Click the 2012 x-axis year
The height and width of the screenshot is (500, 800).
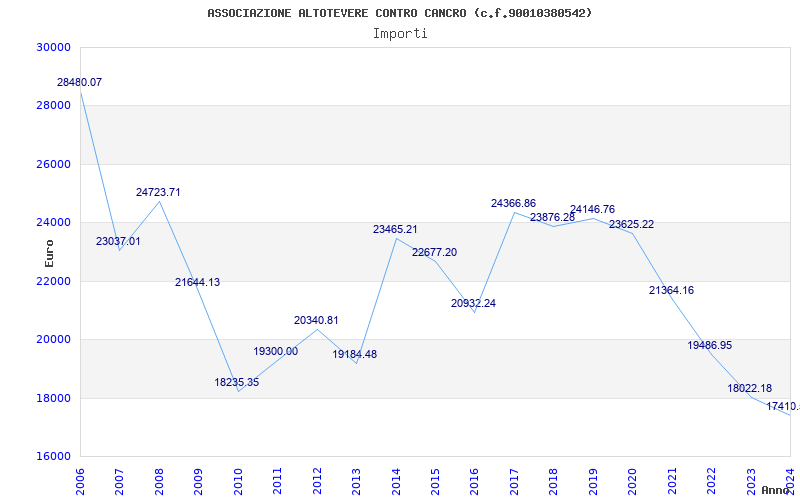pos(317,481)
